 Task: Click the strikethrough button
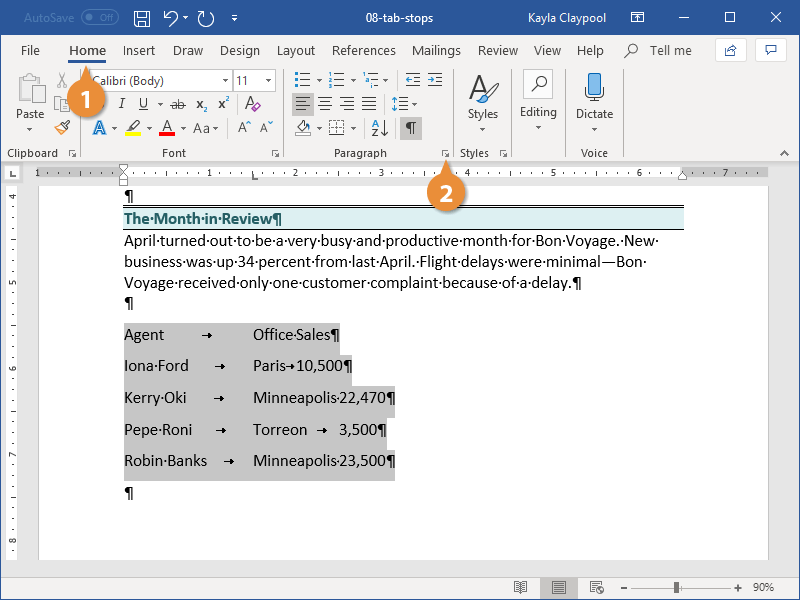(x=178, y=104)
